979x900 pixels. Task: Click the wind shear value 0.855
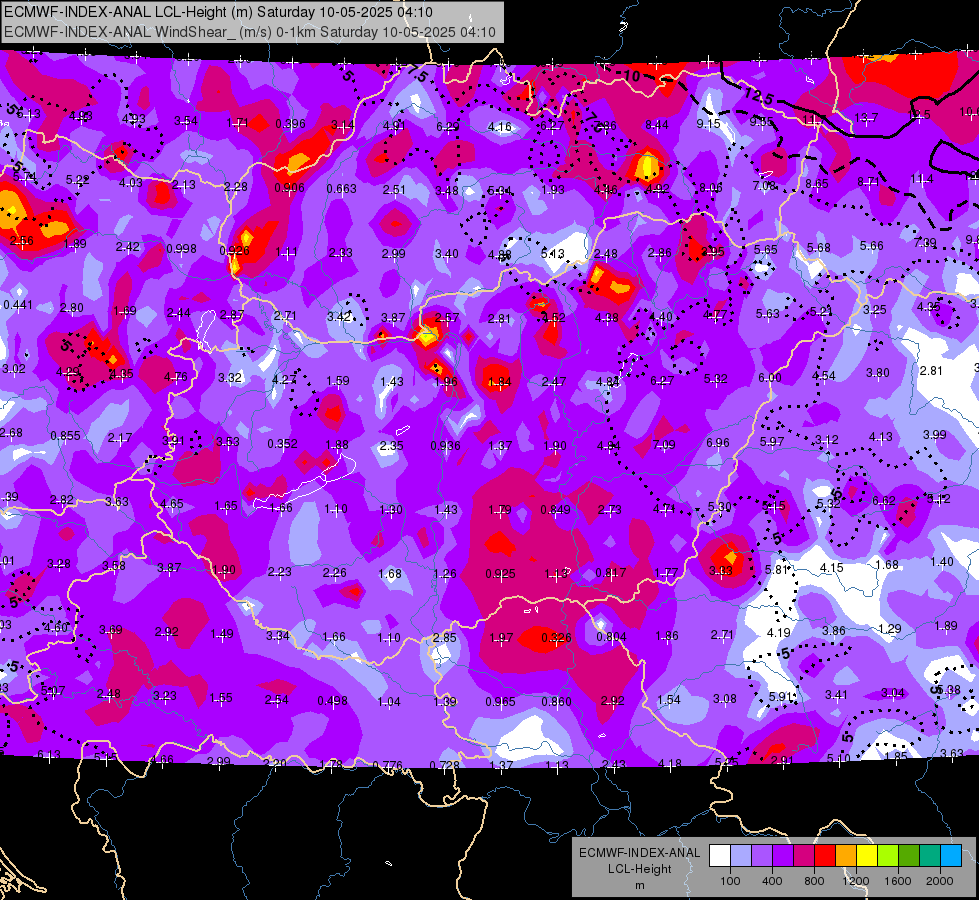point(66,435)
